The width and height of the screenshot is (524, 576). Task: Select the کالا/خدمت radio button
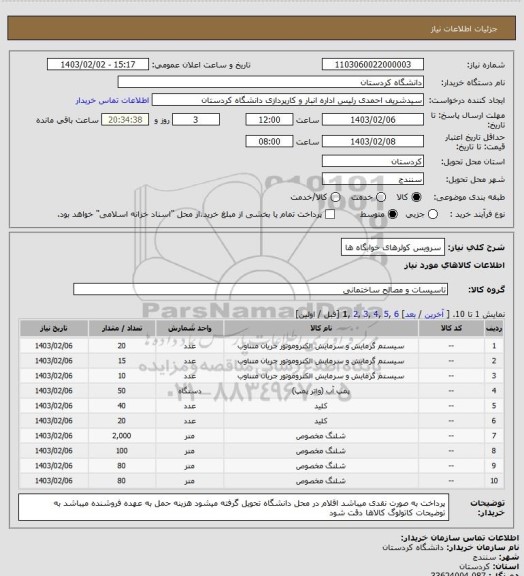click(335, 197)
